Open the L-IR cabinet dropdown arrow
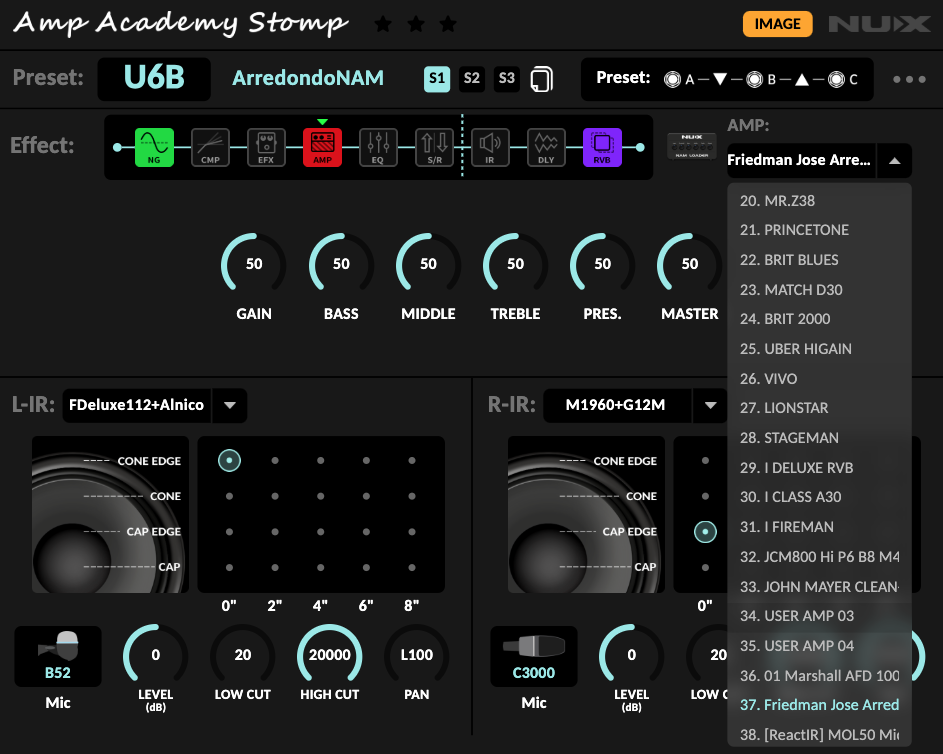The image size is (943, 754). [229, 405]
